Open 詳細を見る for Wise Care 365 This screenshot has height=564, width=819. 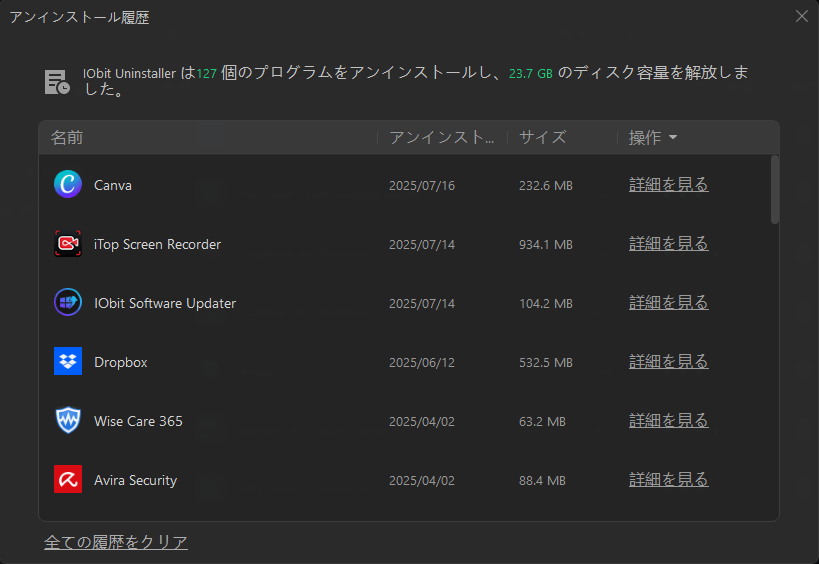tap(669, 421)
